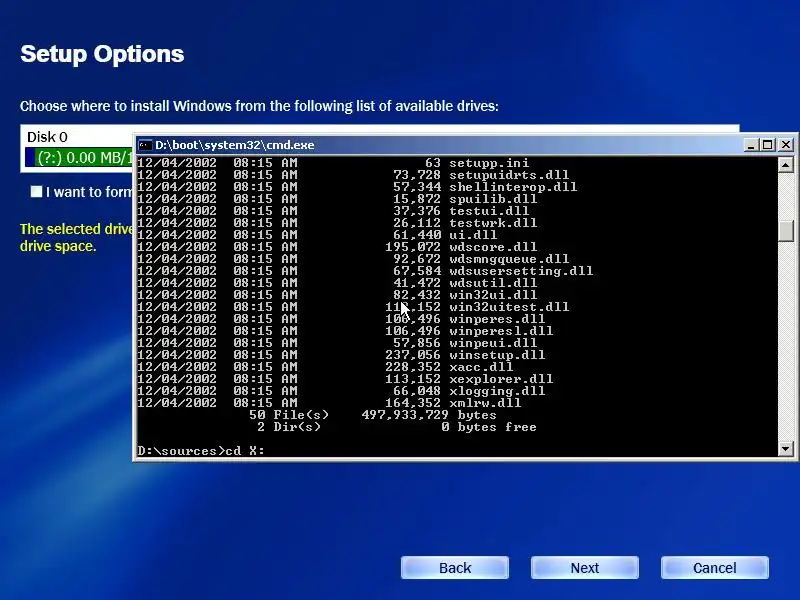800x600 pixels.
Task: Select the (?:) 0.00 MB drive entry
Action: [x=79, y=158]
